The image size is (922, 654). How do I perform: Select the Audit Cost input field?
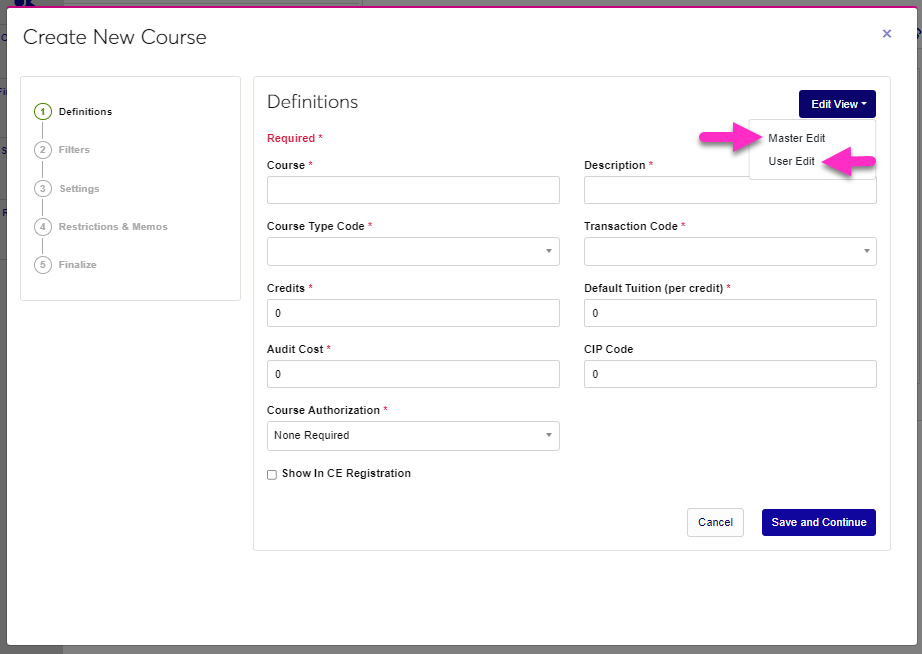[x=413, y=374]
